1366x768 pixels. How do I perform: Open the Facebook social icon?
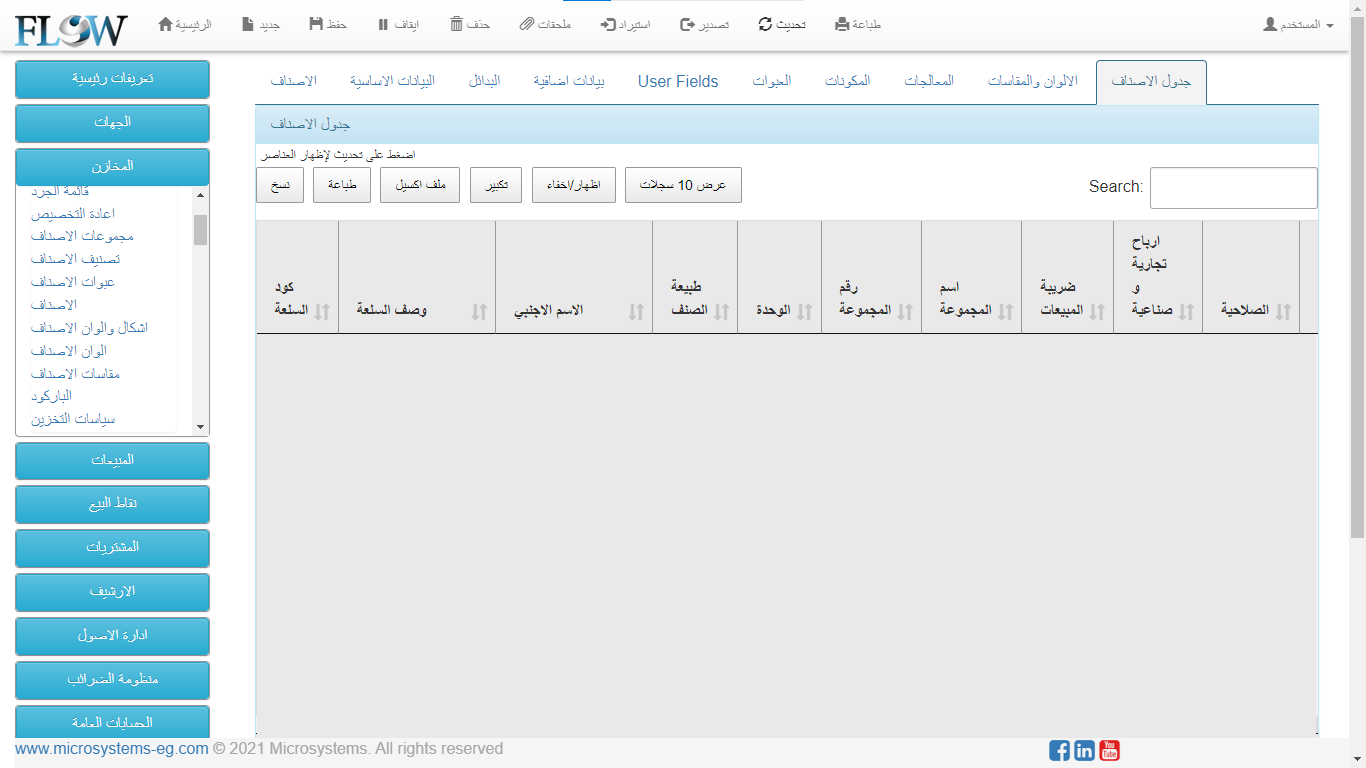coord(1059,750)
